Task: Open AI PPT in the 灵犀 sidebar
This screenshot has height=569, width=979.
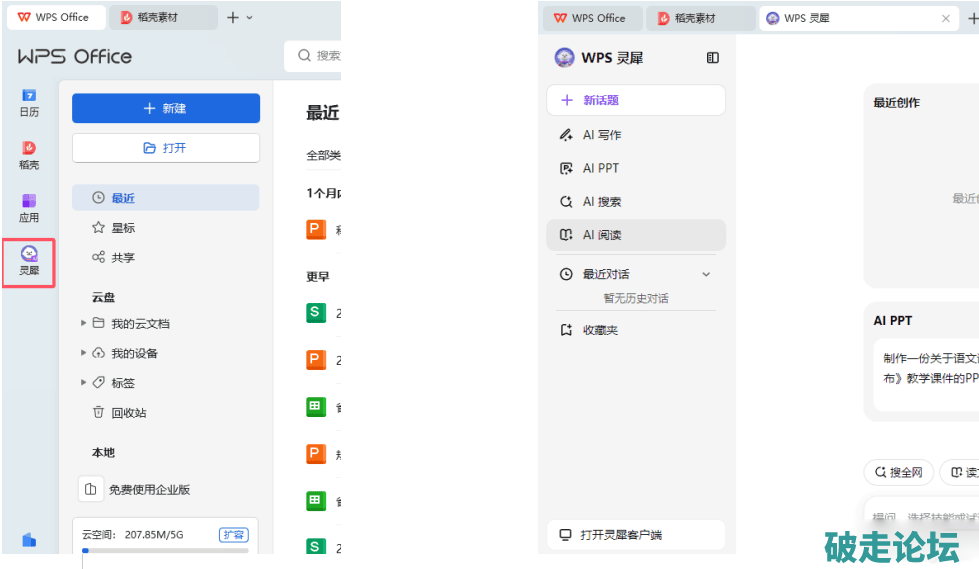Action: [600, 168]
